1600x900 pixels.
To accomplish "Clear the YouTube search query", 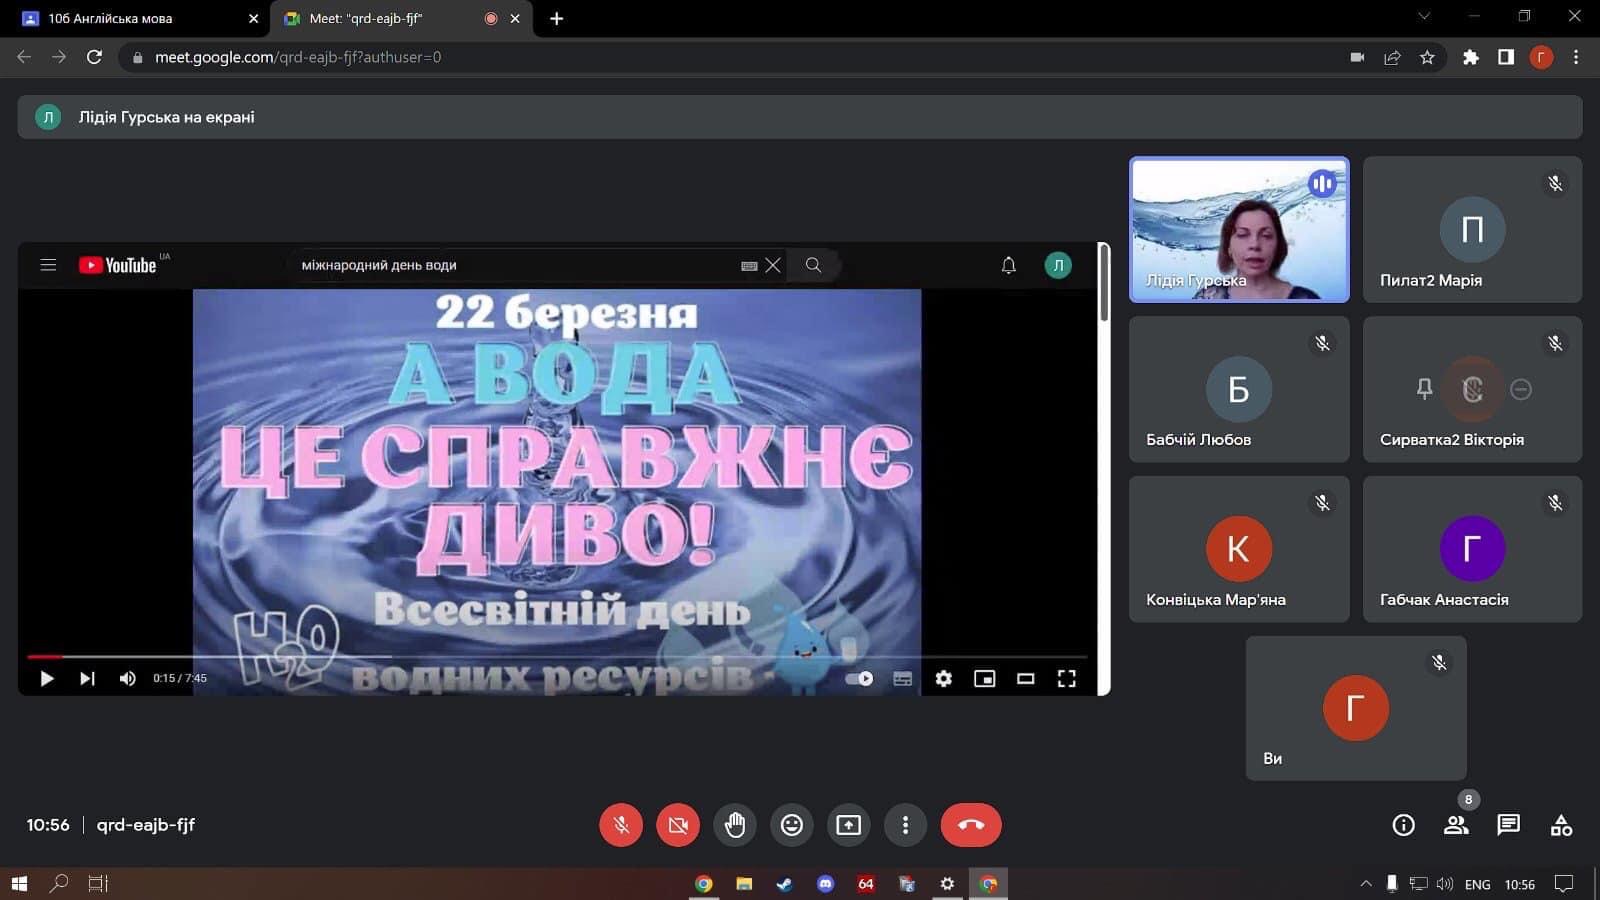I will [773, 265].
